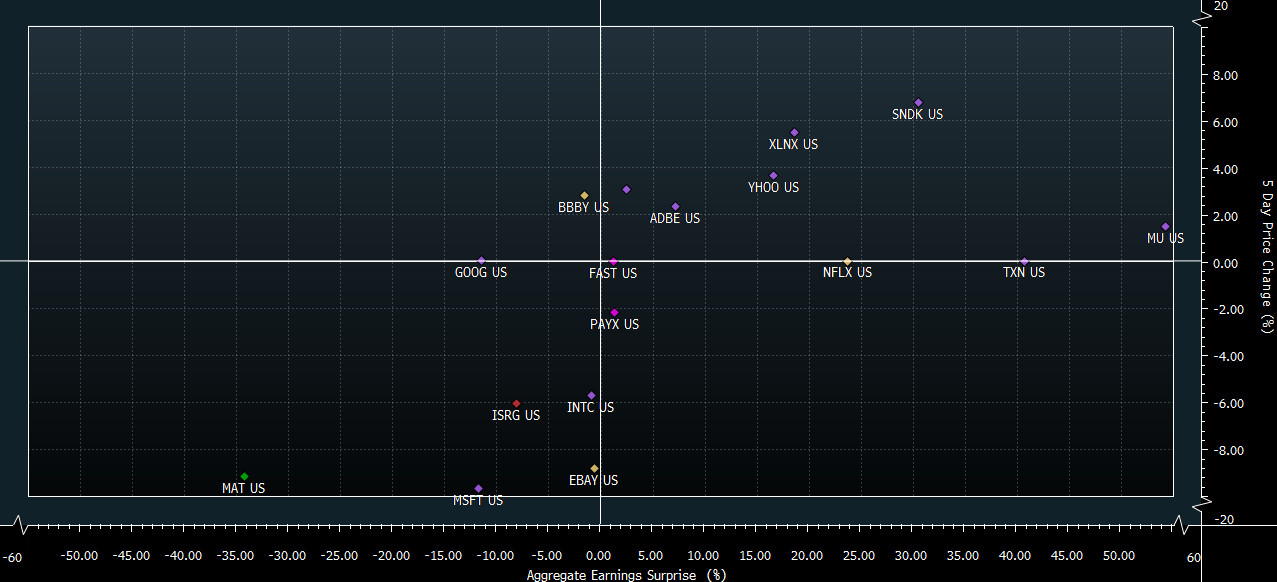Click the red ISRG US data point

[516, 403]
